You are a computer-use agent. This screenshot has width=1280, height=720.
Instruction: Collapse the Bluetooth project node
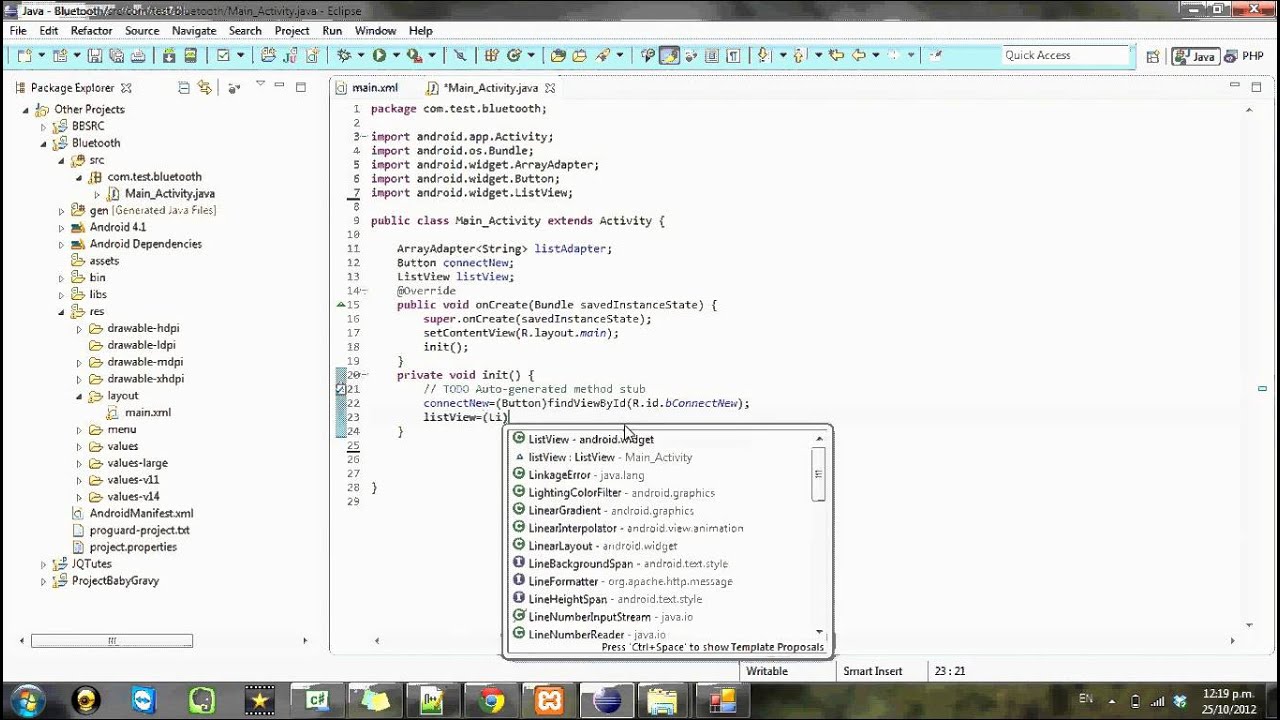[x=44, y=144]
